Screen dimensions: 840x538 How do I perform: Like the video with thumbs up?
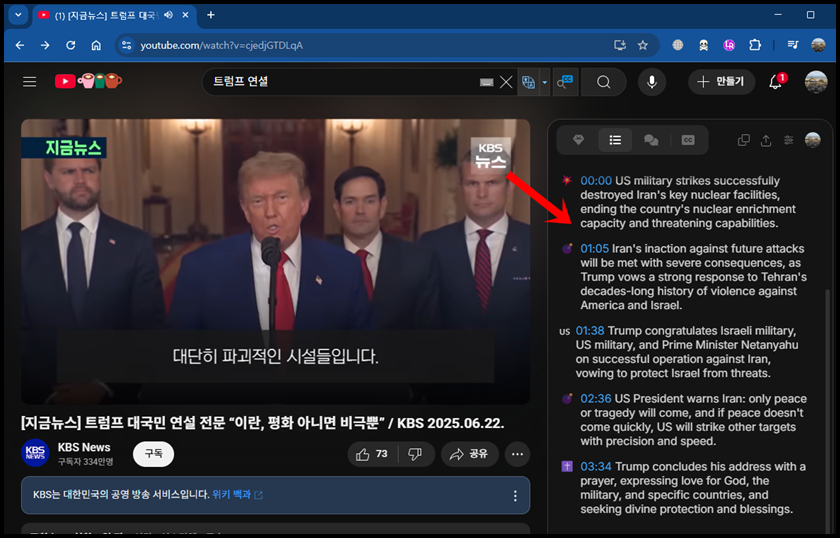click(373, 454)
